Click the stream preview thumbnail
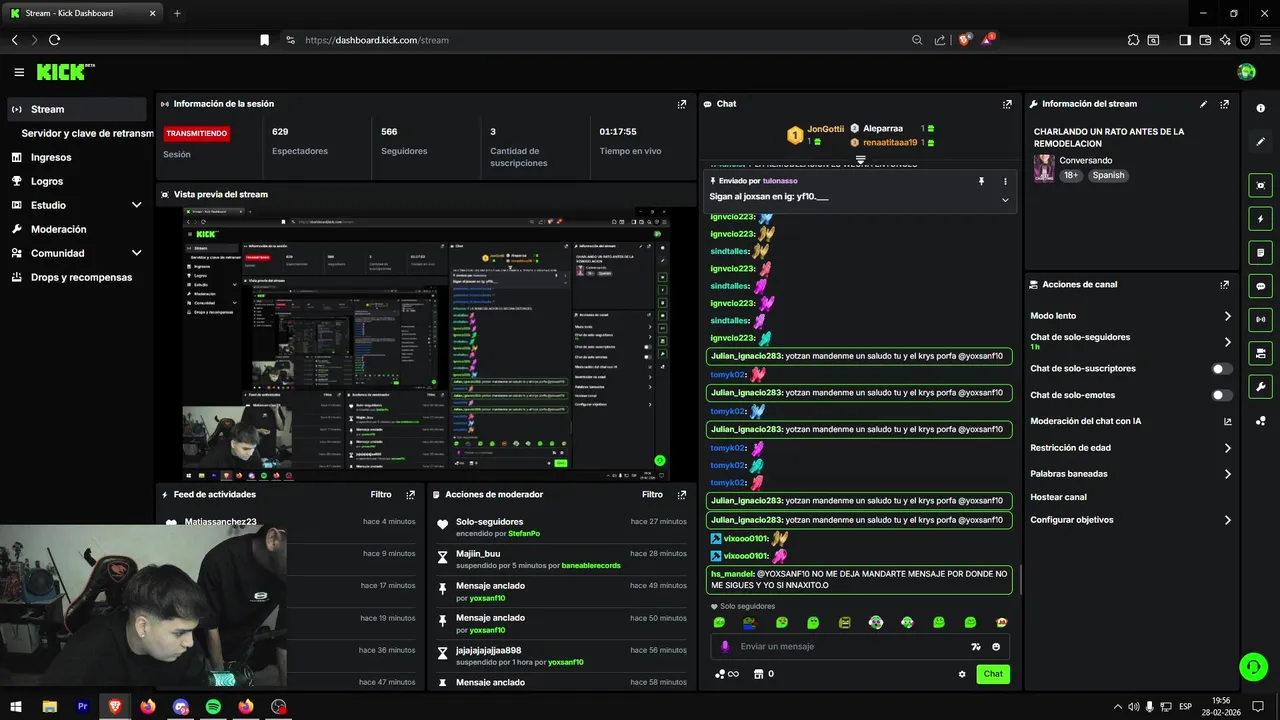Image resolution: width=1280 pixels, height=720 pixels. click(x=426, y=344)
